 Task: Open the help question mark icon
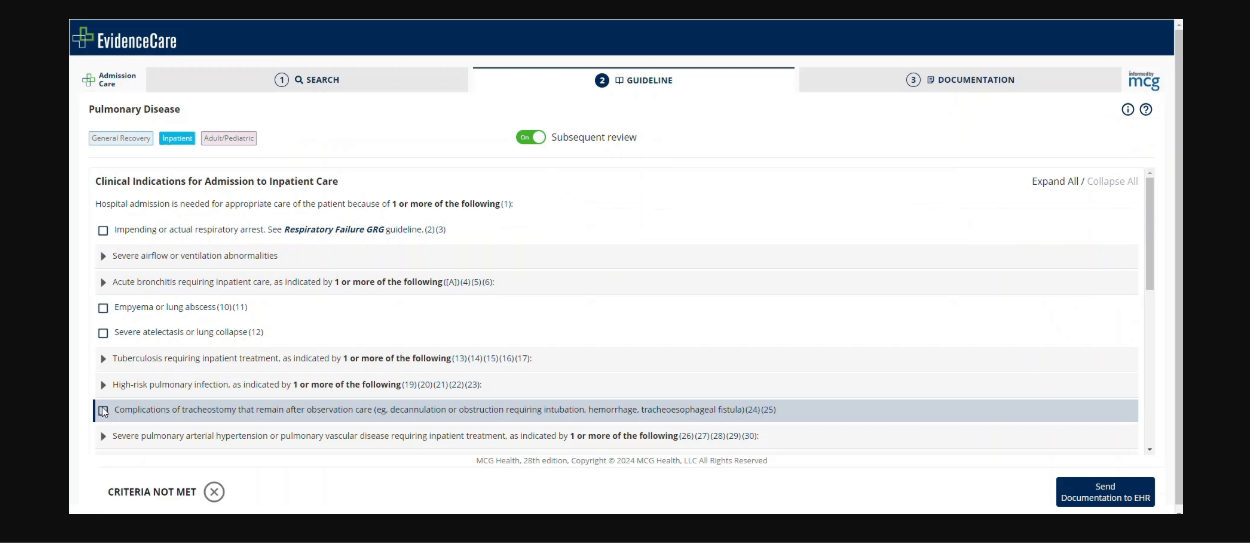pos(1146,110)
